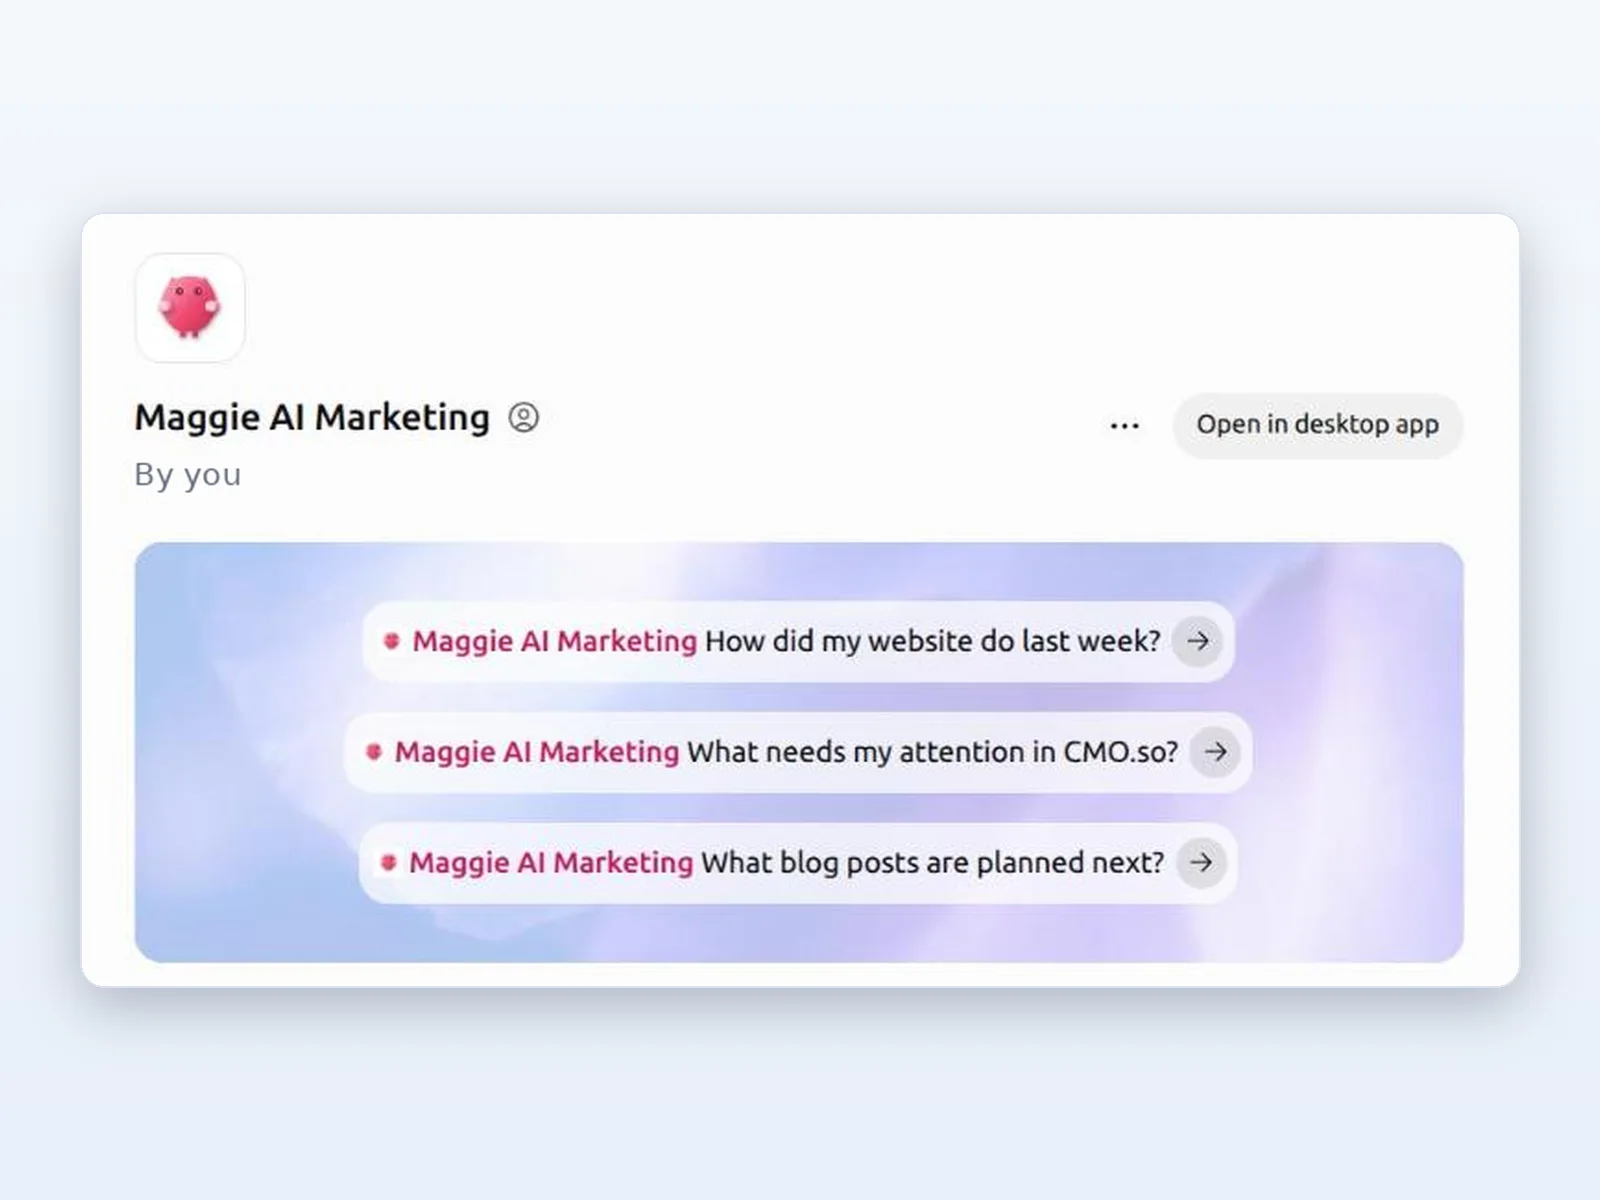Click small pink icon in blog posts prompt
Image resolution: width=1600 pixels, height=1200 pixels.
(389, 862)
